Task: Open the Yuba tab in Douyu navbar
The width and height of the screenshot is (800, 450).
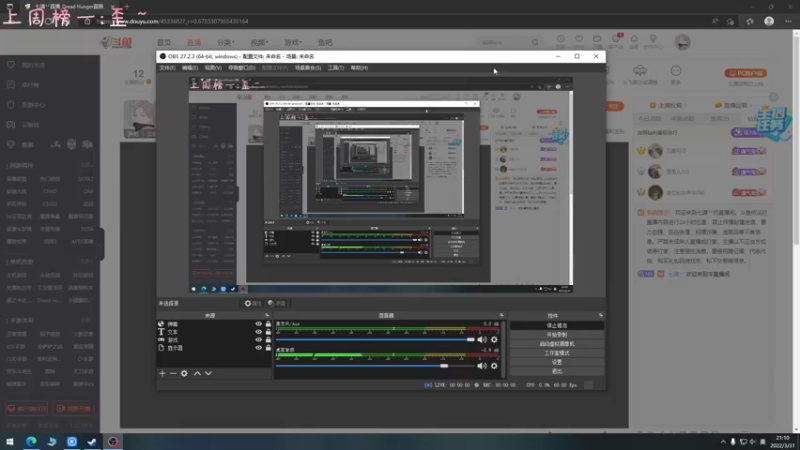Action: pos(325,42)
